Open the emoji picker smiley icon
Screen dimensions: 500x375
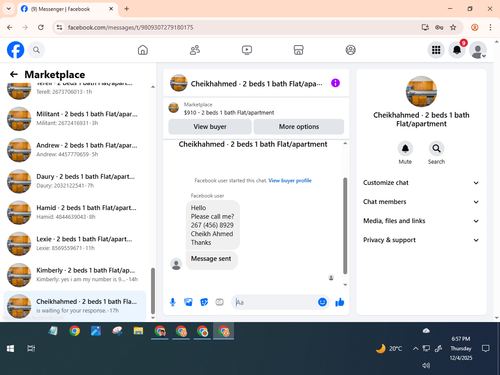pos(322,302)
